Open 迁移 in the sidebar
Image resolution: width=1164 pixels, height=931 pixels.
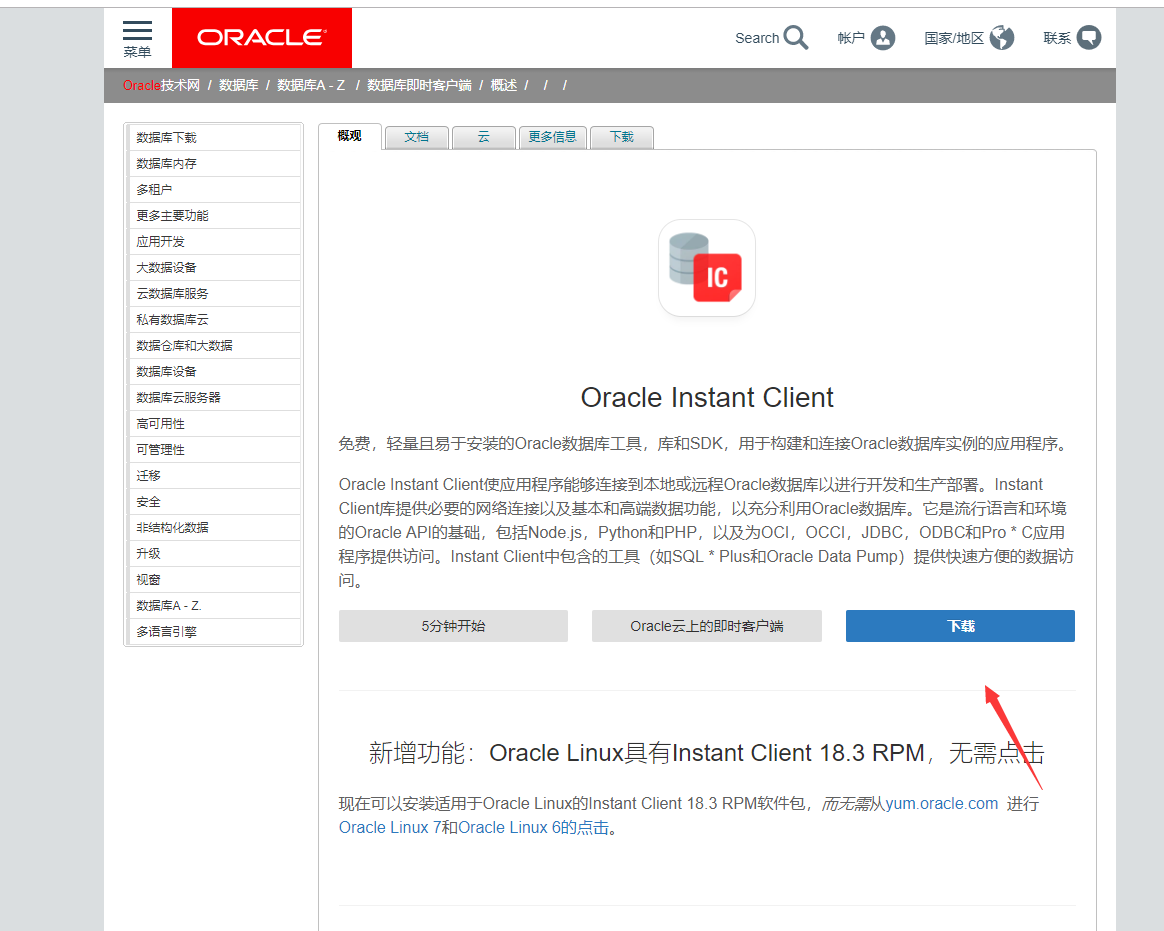214,476
